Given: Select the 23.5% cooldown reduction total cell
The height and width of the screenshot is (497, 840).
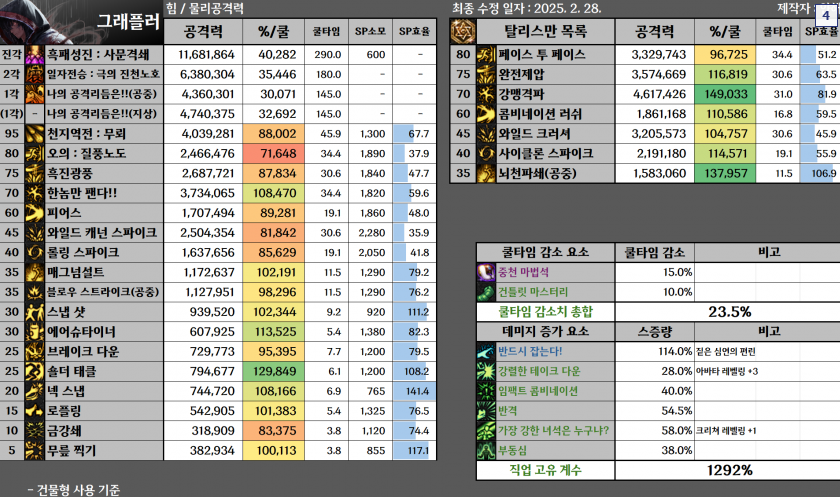Looking at the screenshot, I should point(729,311).
